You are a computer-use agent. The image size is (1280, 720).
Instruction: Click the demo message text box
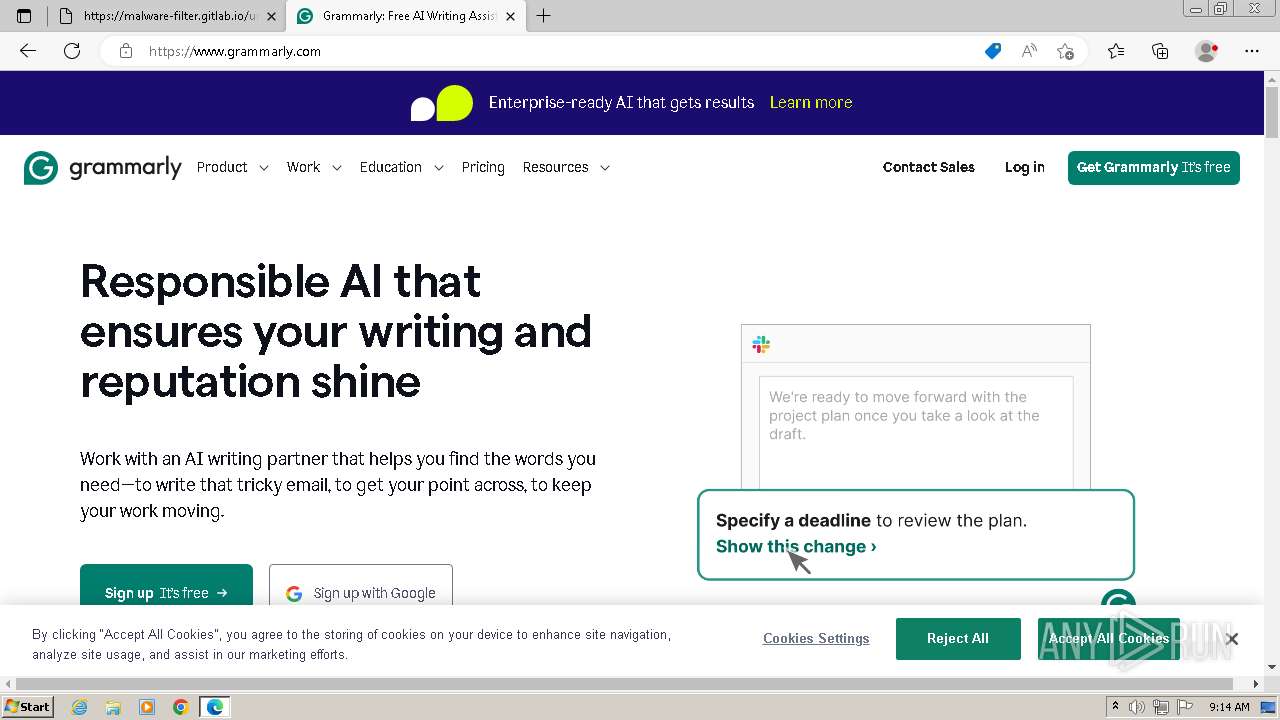[916, 432]
